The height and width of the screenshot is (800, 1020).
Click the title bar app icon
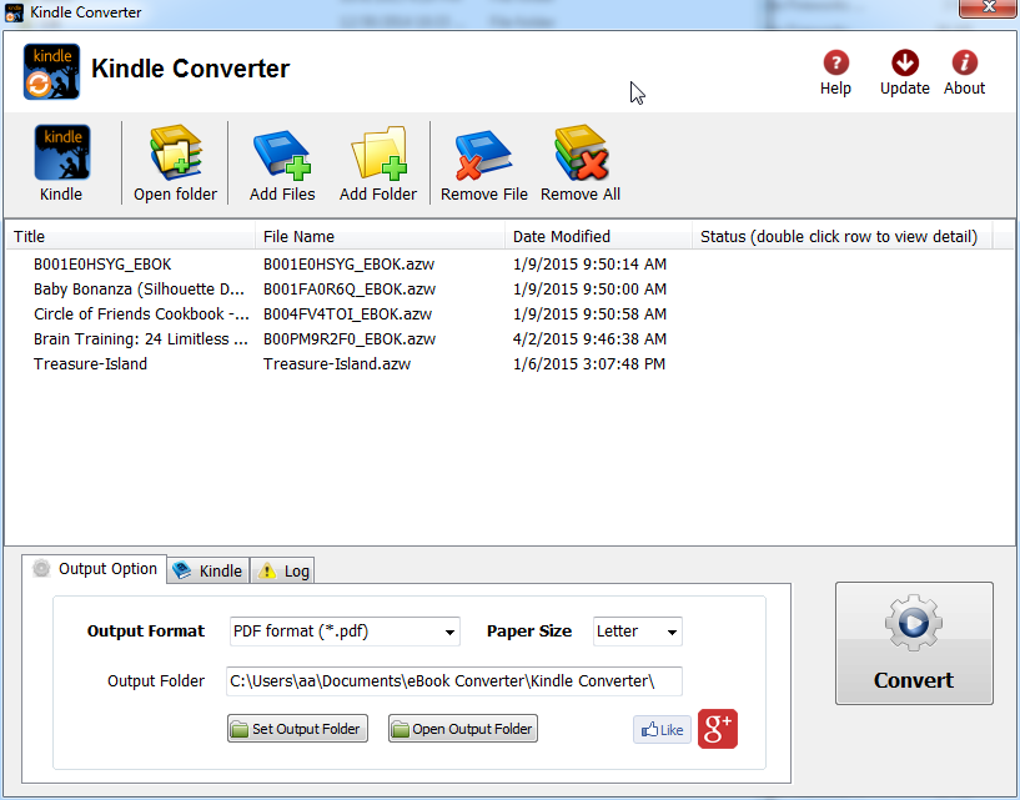point(14,12)
